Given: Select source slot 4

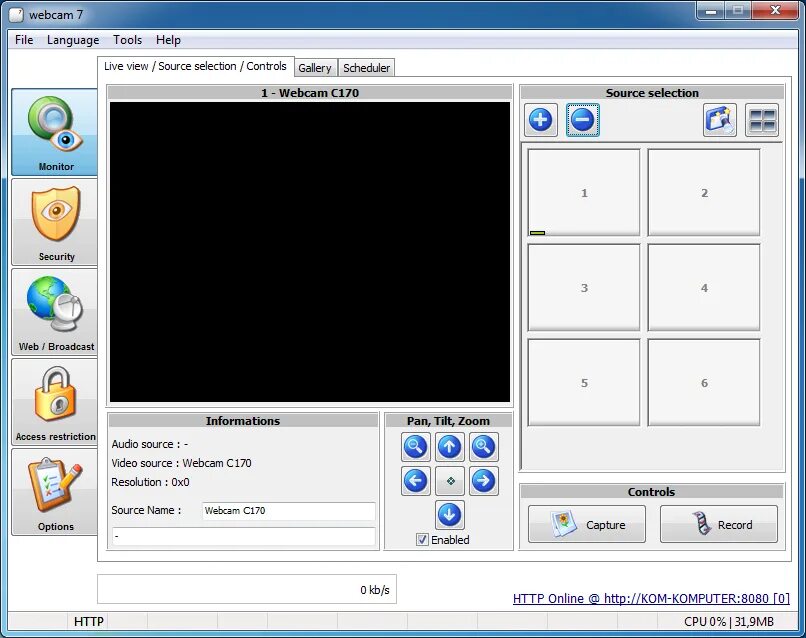Looking at the screenshot, I should tap(704, 288).
